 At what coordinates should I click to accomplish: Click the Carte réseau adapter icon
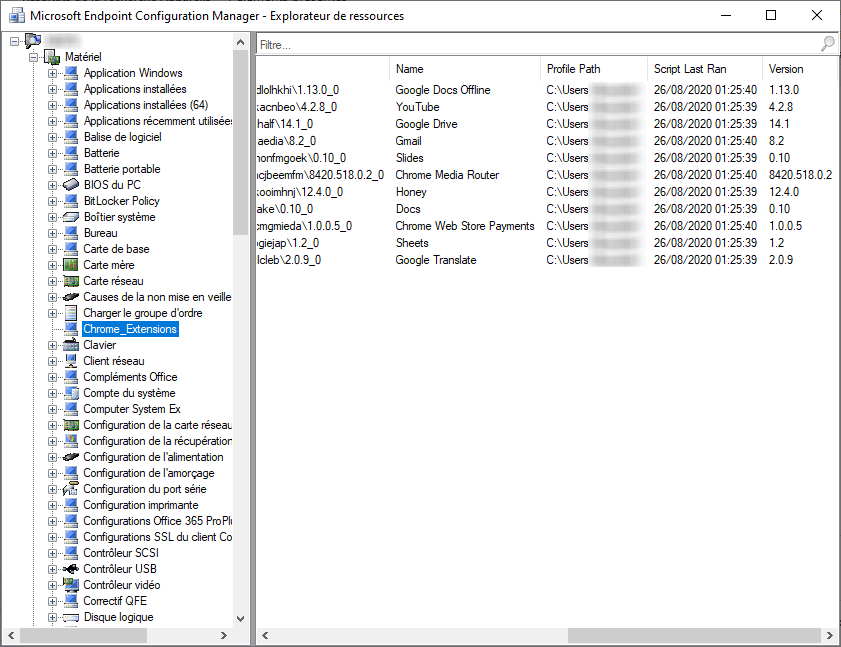(71, 281)
